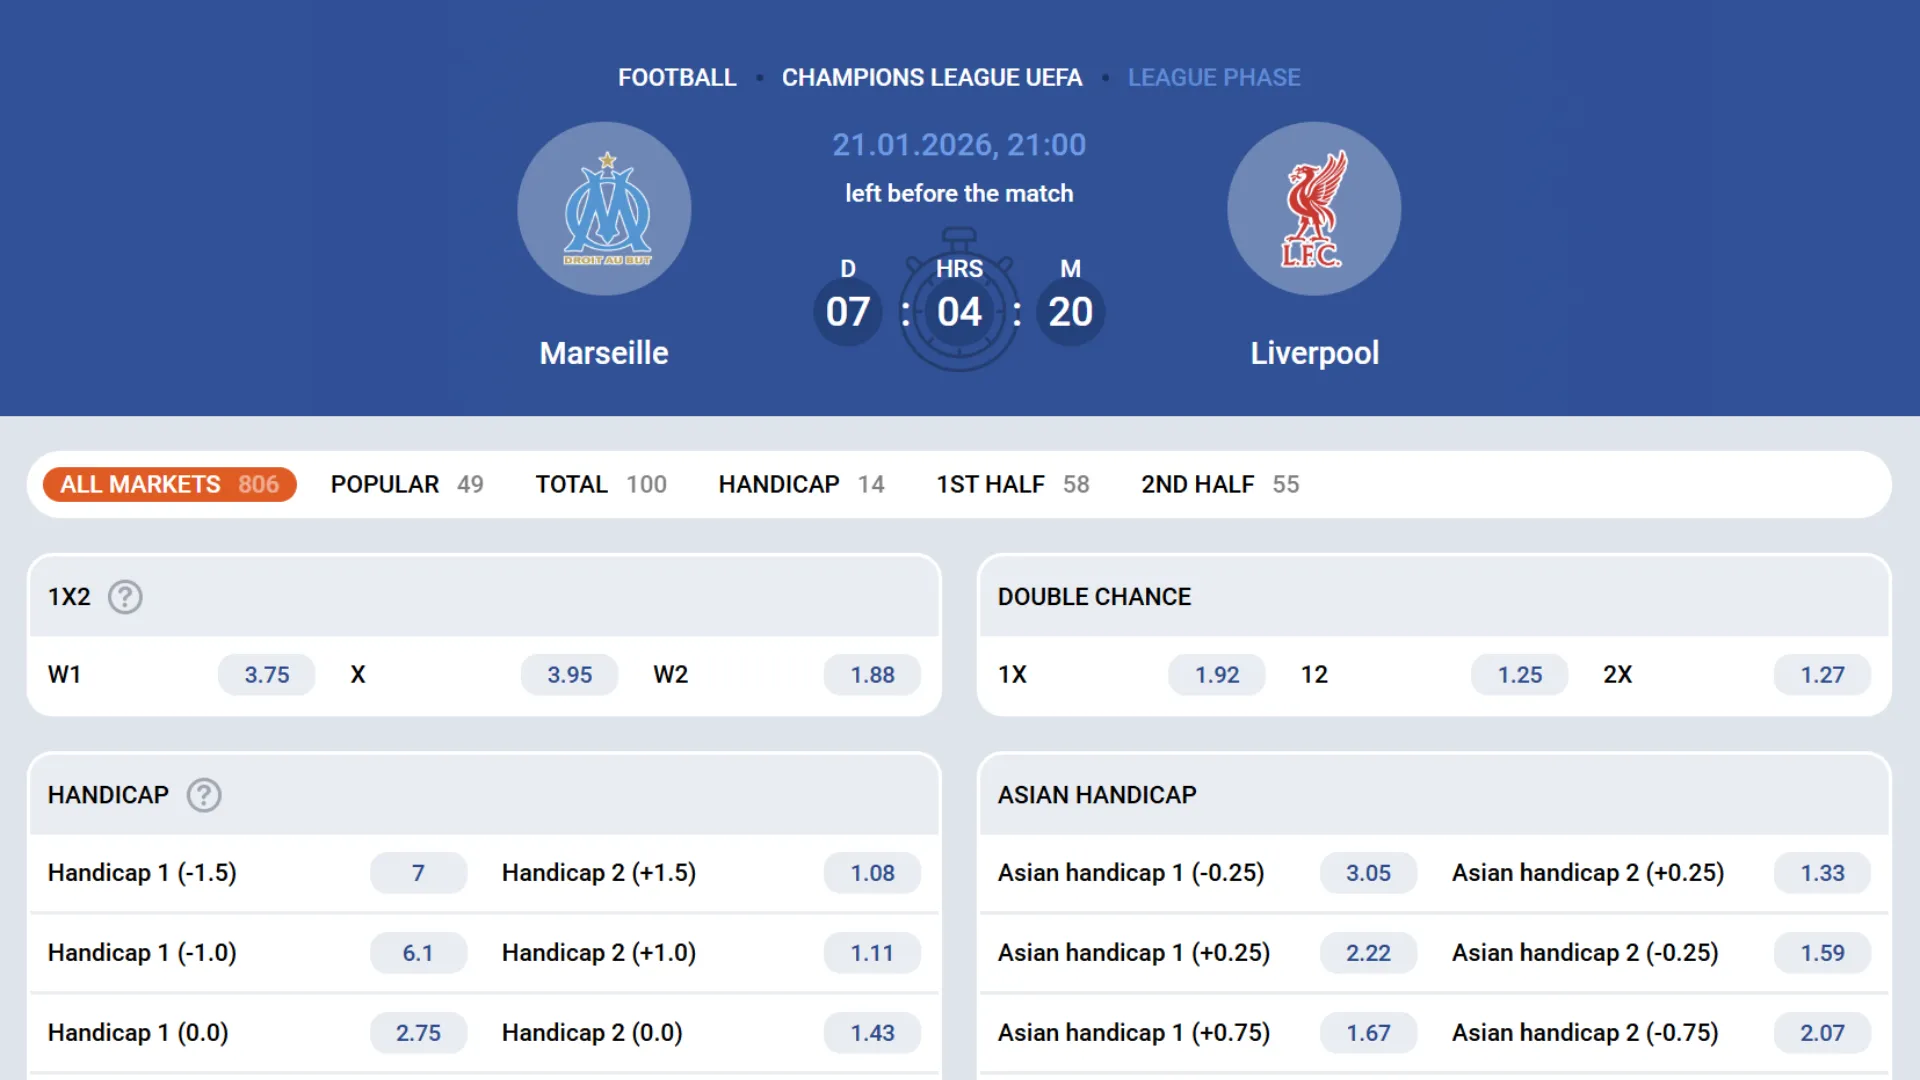1920x1080 pixels.
Task: Select the W1 odds of 3.75
Action: pyautogui.click(x=266, y=674)
